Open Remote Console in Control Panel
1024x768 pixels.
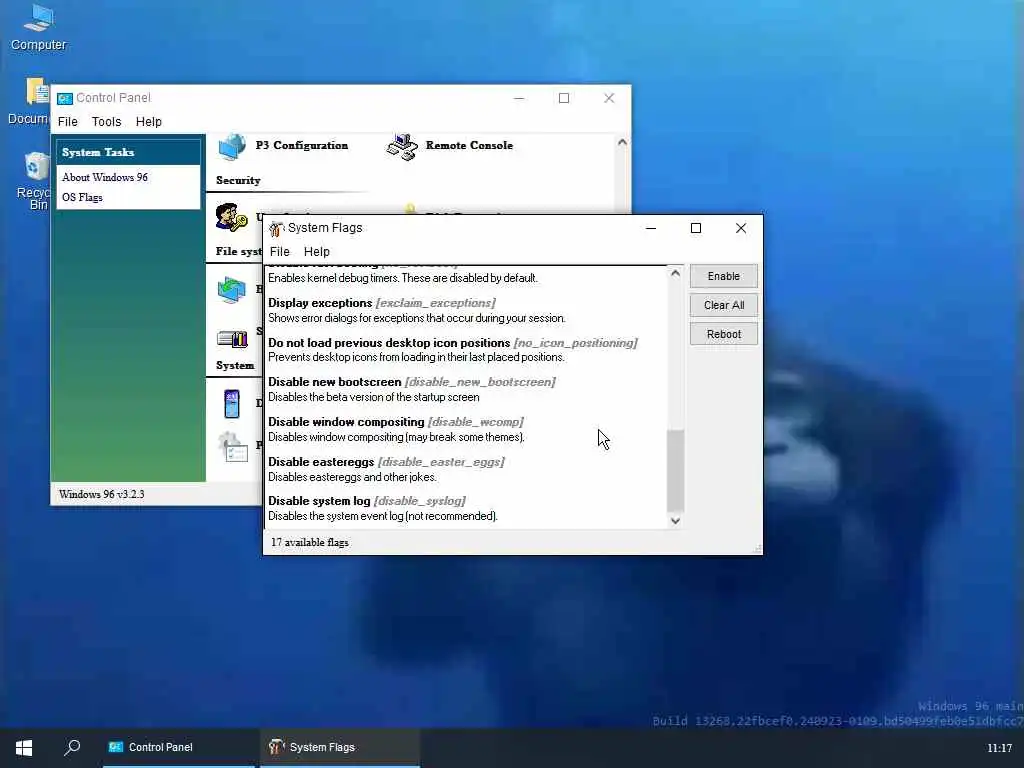point(449,146)
